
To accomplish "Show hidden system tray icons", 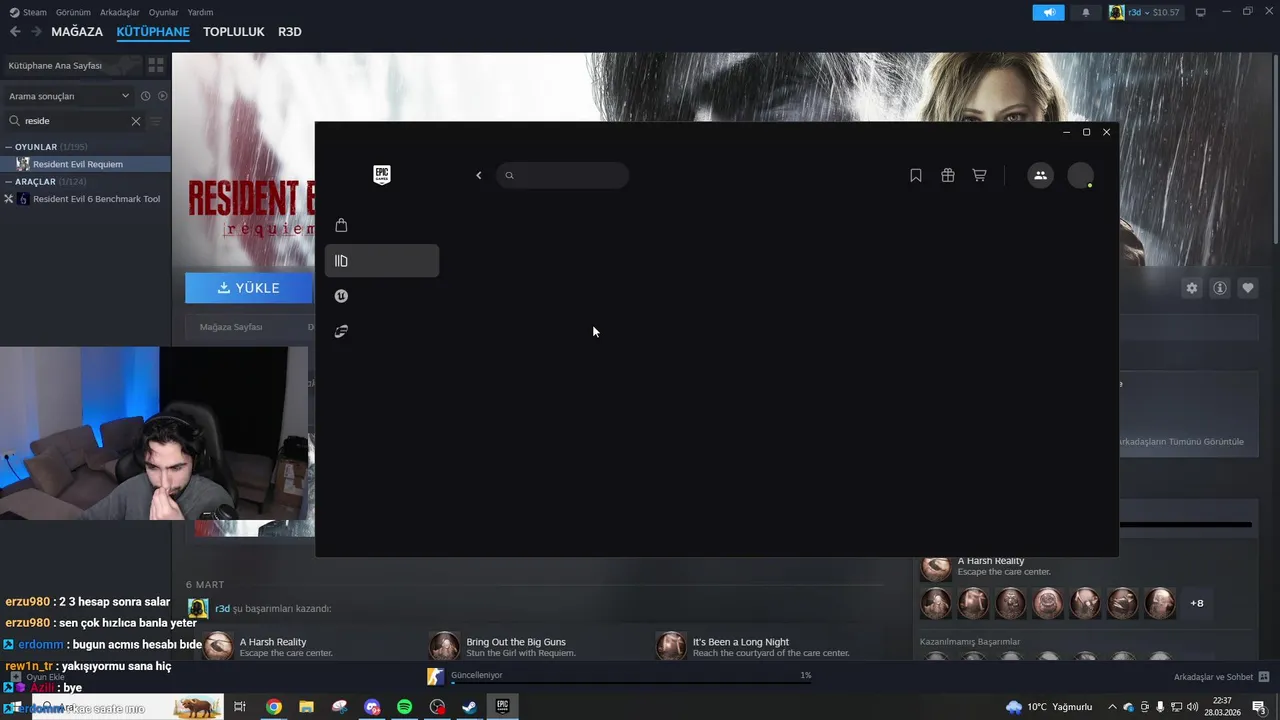I will tap(1112, 707).
